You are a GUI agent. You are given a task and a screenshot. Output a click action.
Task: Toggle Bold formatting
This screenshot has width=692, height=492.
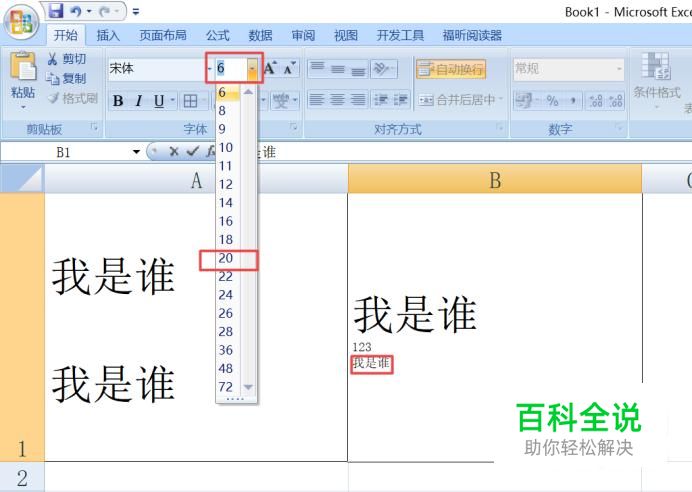[x=117, y=101]
